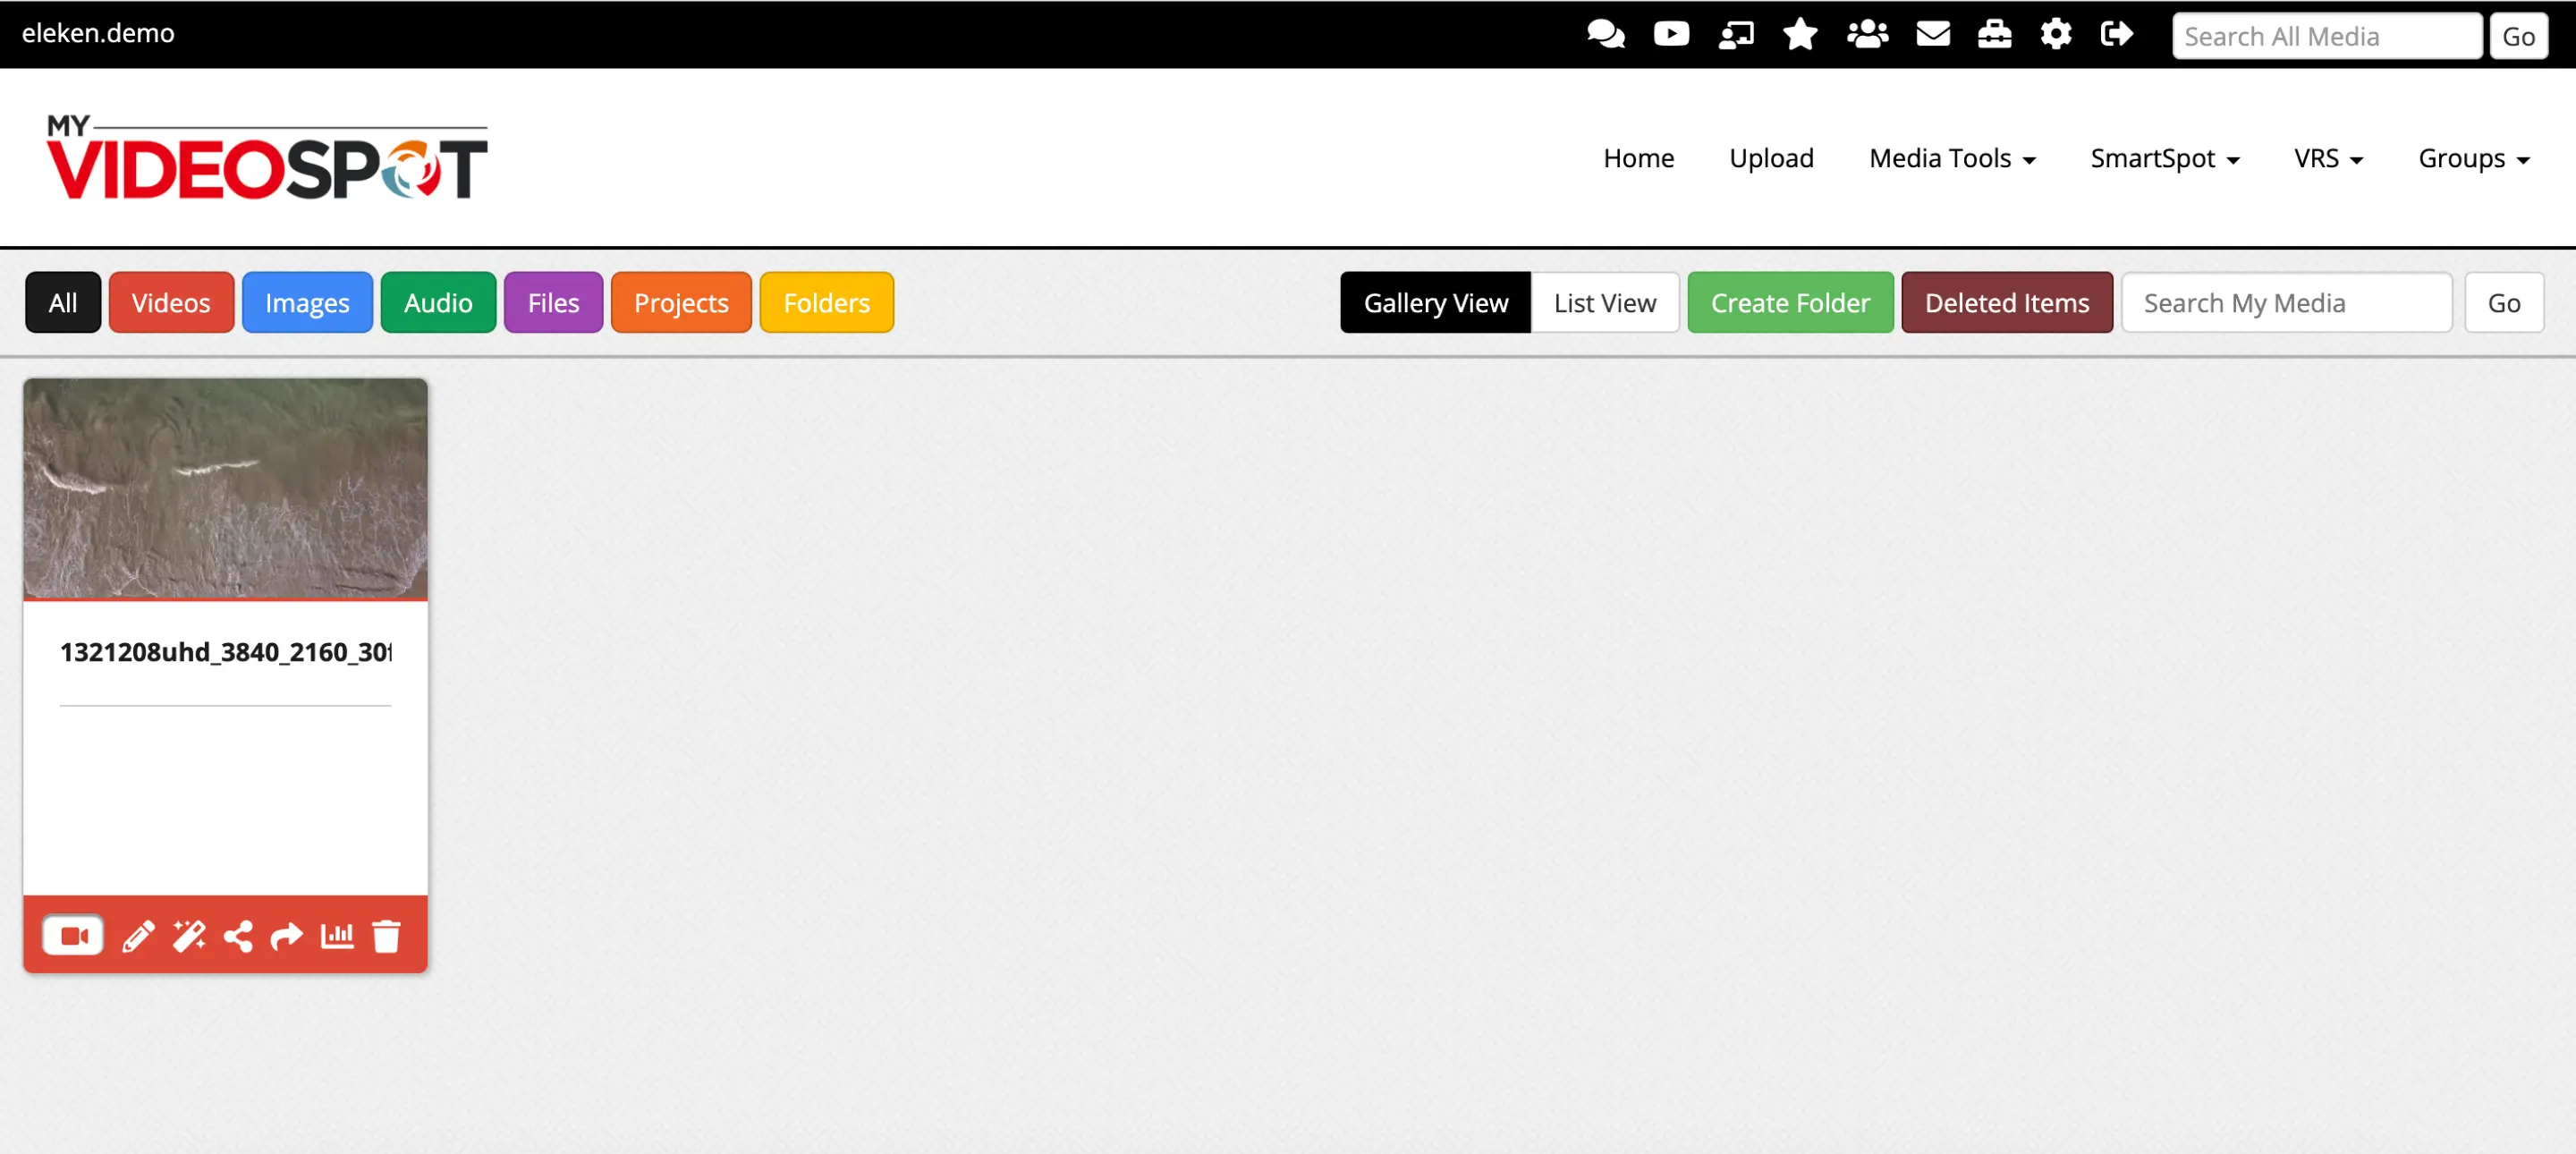Open video analytics bar chart icon
This screenshot has height=1154, width=2576.
coord(336,937)
